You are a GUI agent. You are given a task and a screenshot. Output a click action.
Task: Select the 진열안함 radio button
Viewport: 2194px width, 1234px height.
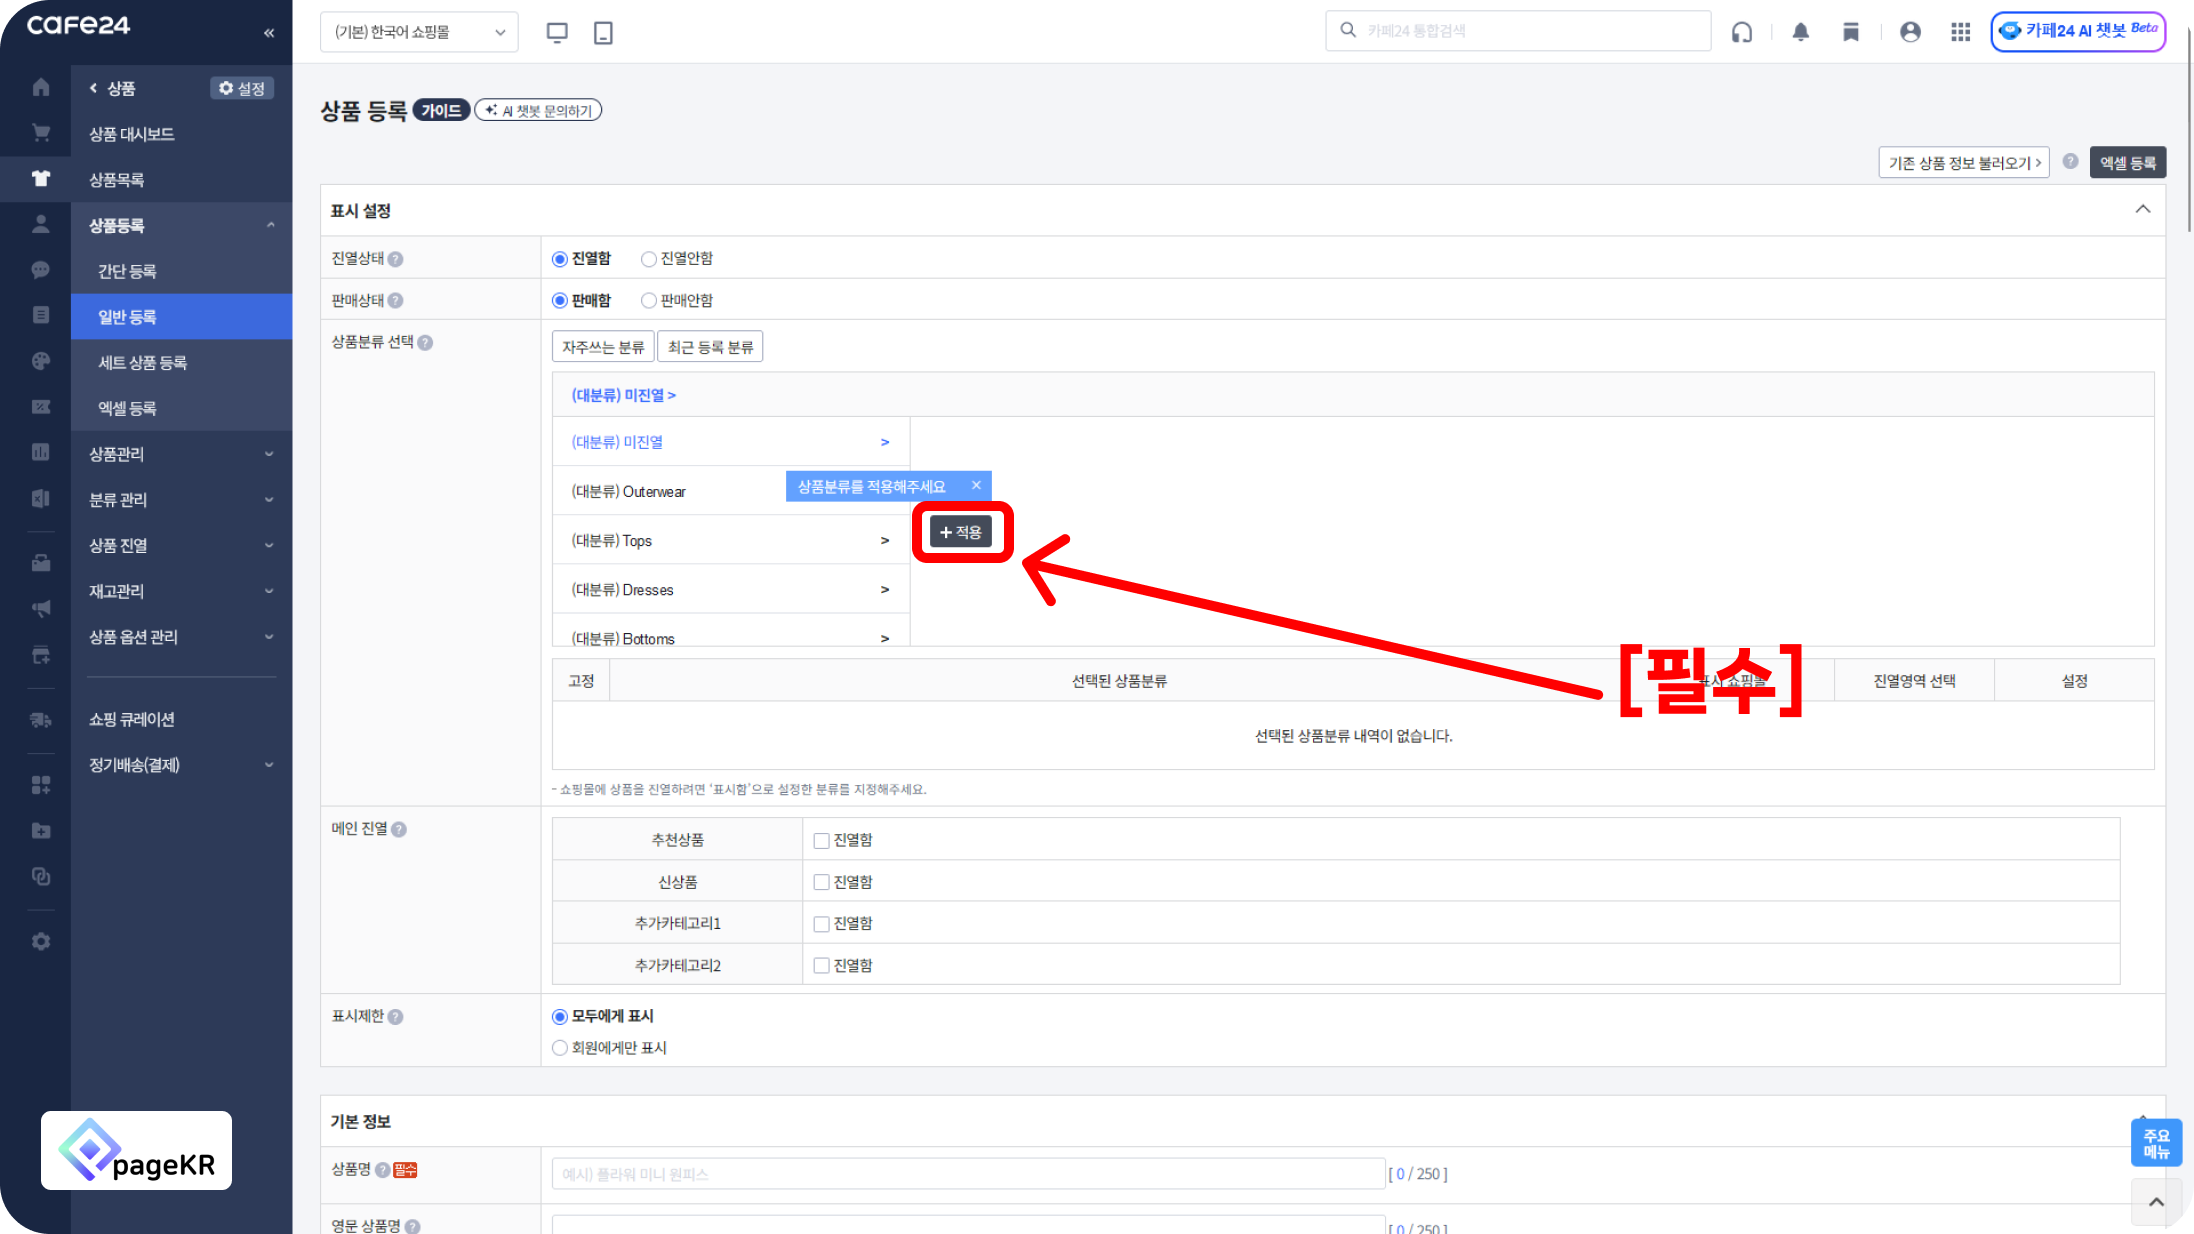tap(649, 259)
